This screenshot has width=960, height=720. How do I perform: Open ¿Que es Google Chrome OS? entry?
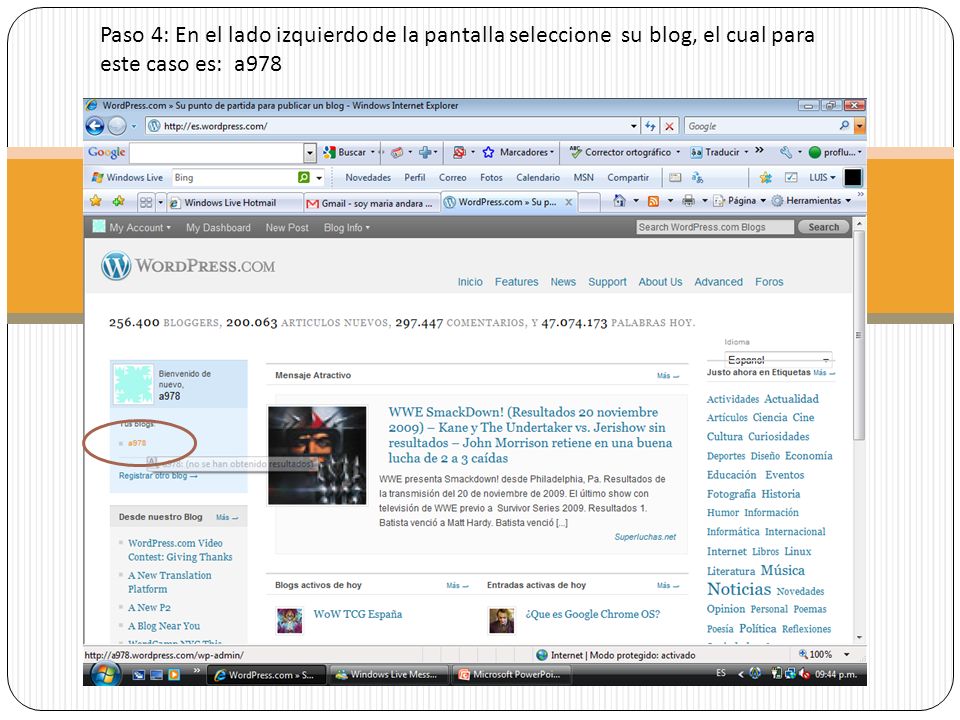click(x=593, y=614)
